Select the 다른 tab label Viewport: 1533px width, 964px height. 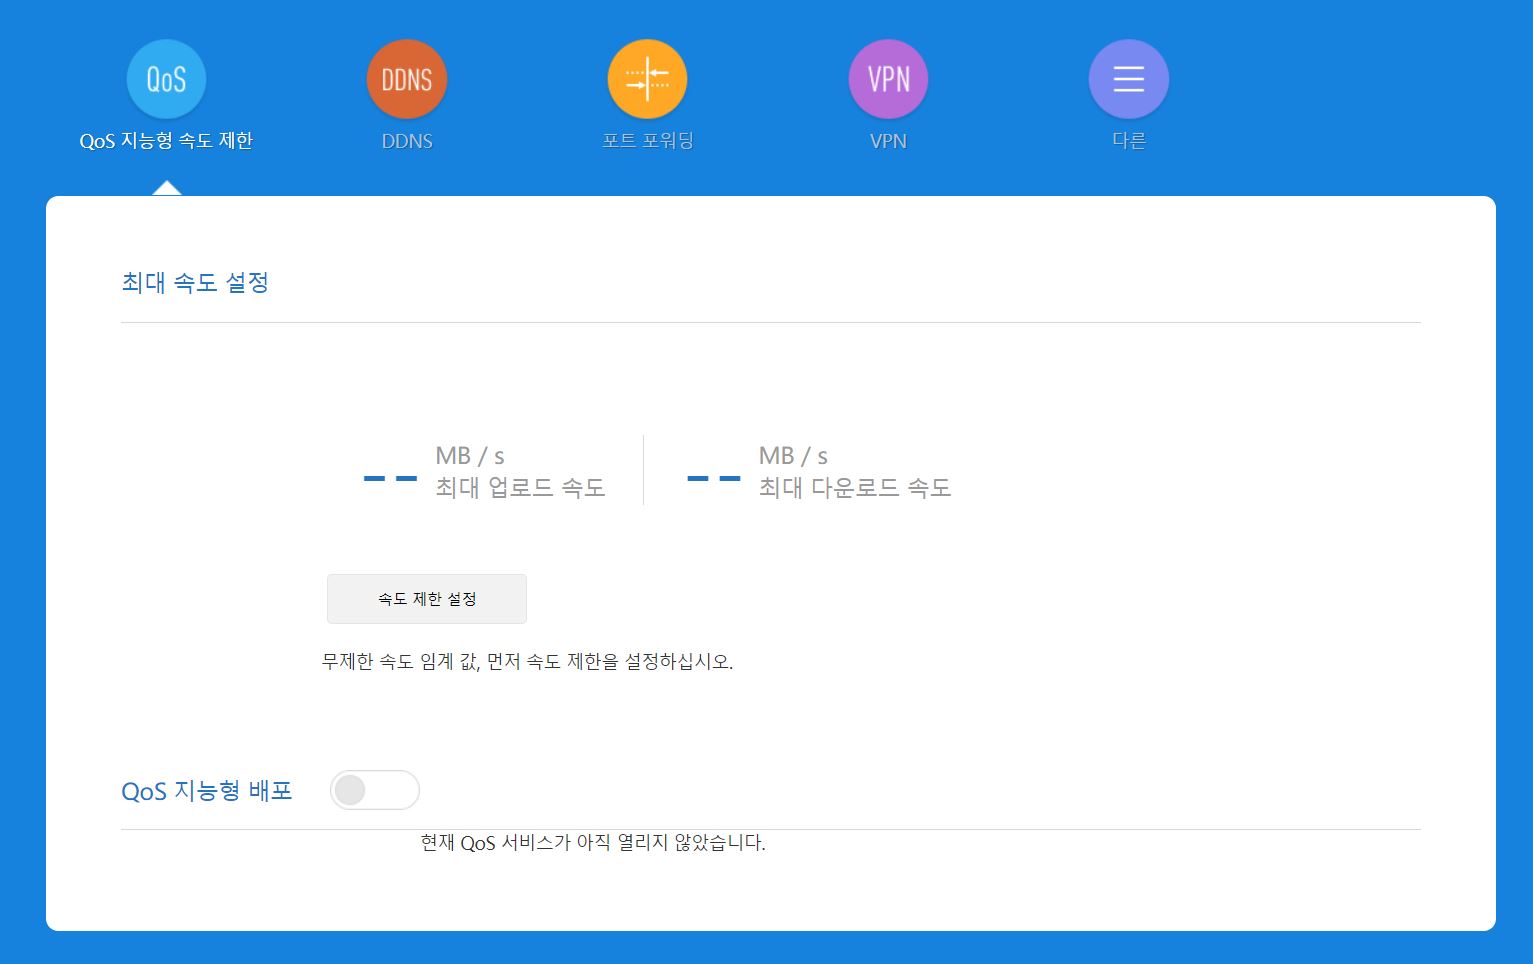pyautogui.click(x=1129, y=141)
